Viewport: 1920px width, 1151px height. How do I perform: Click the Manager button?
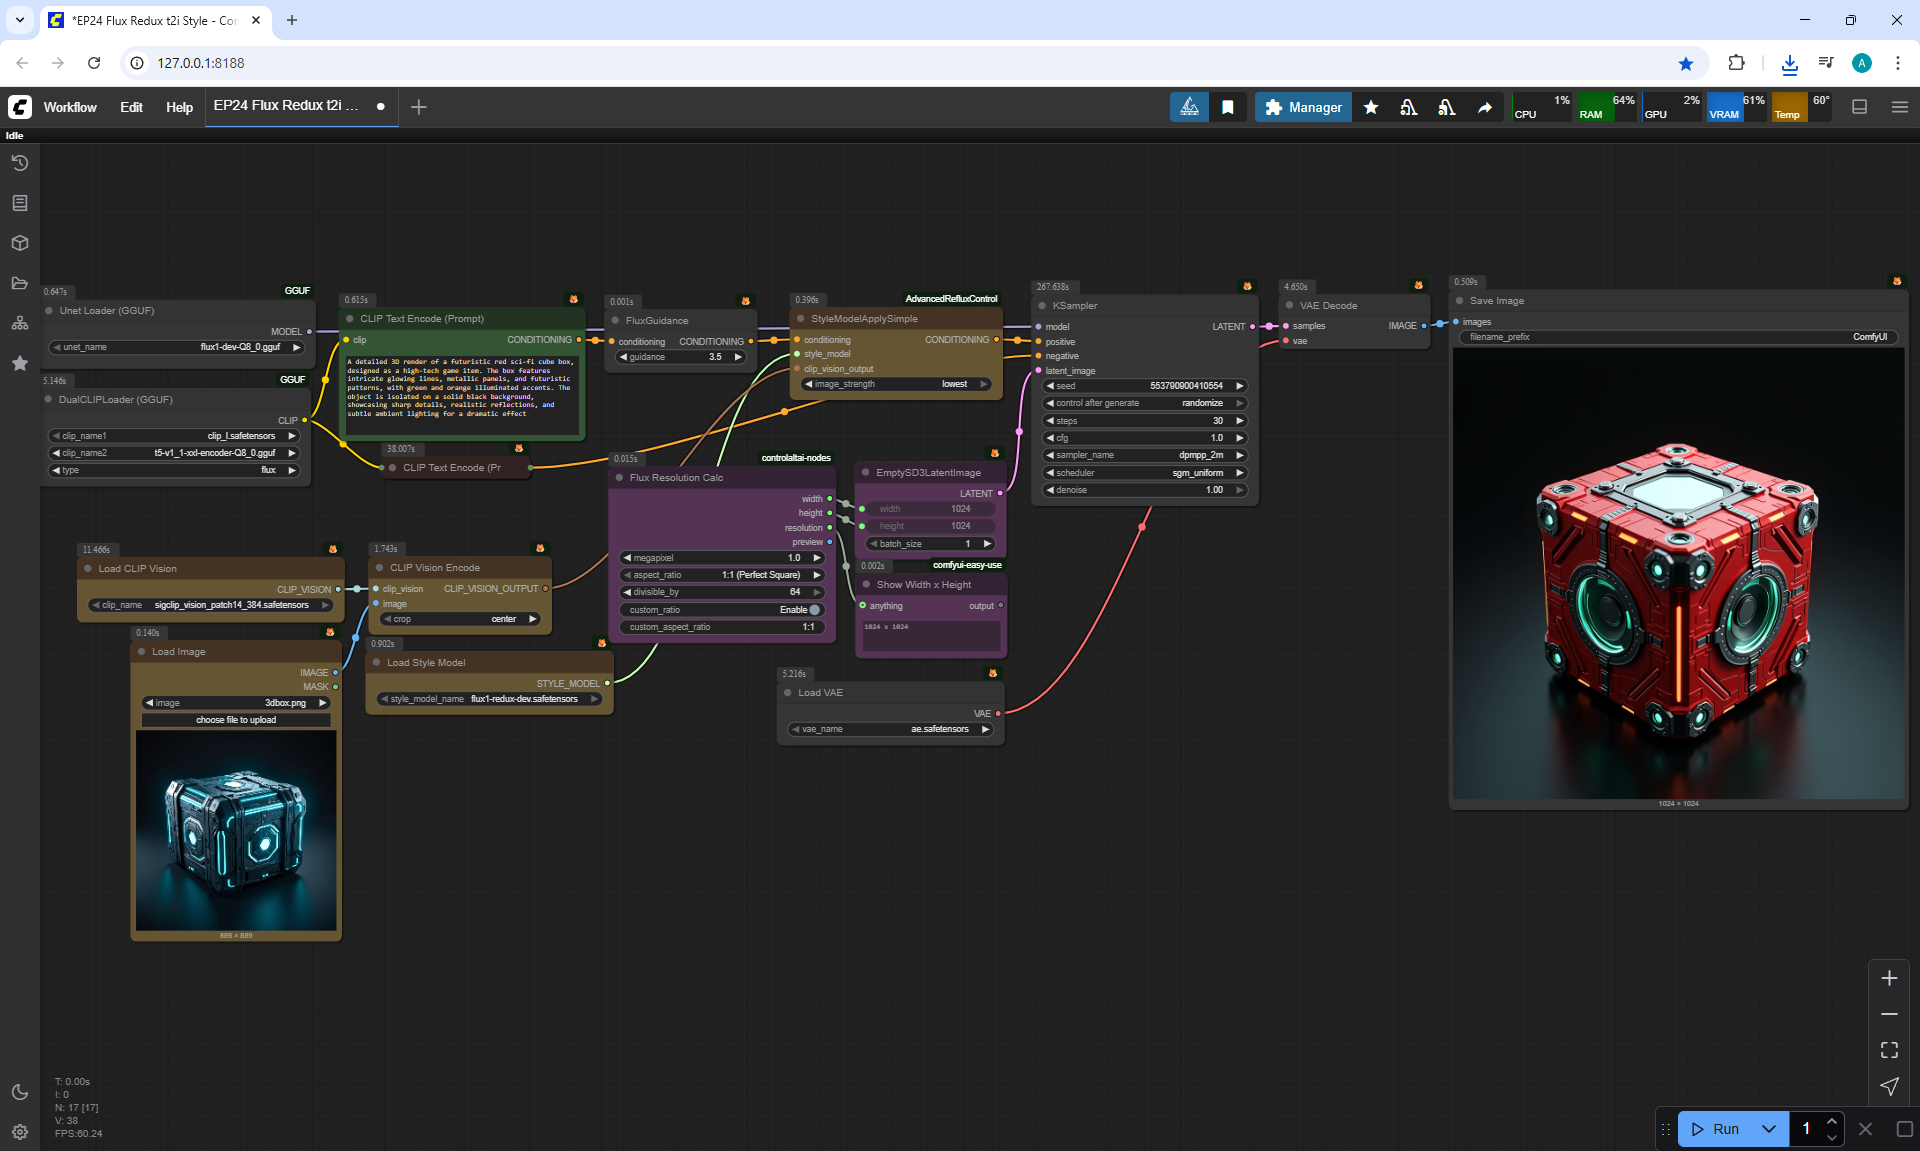[1303, 107]
